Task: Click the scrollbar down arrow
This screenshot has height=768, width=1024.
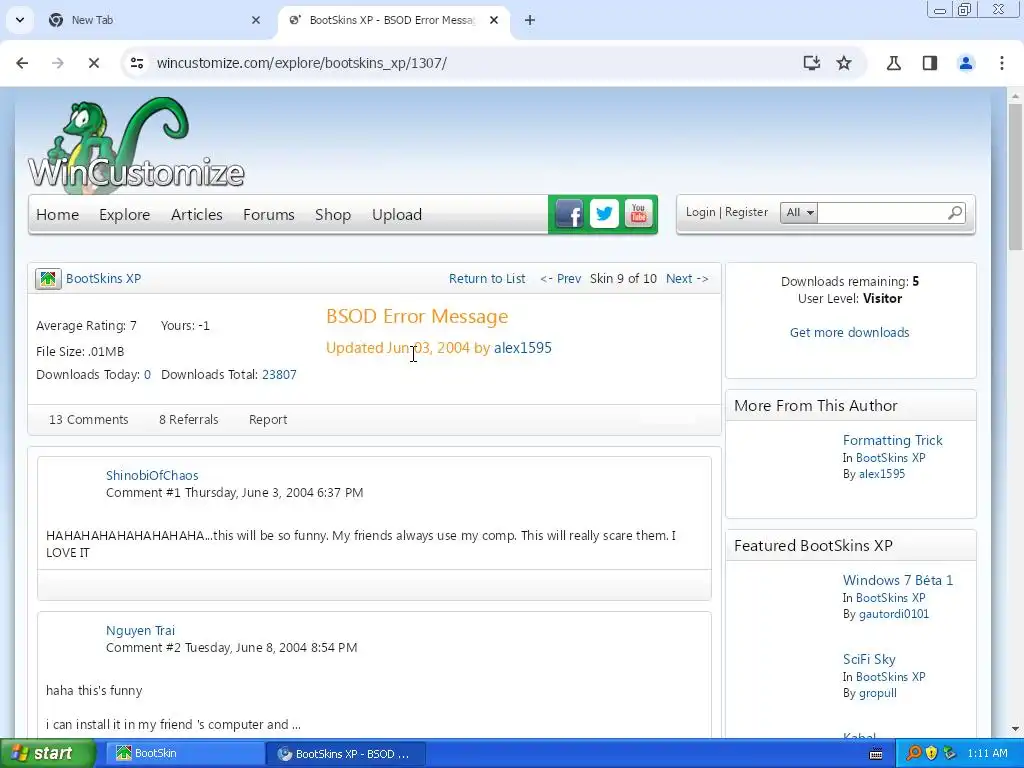Action: point(1016,729)
